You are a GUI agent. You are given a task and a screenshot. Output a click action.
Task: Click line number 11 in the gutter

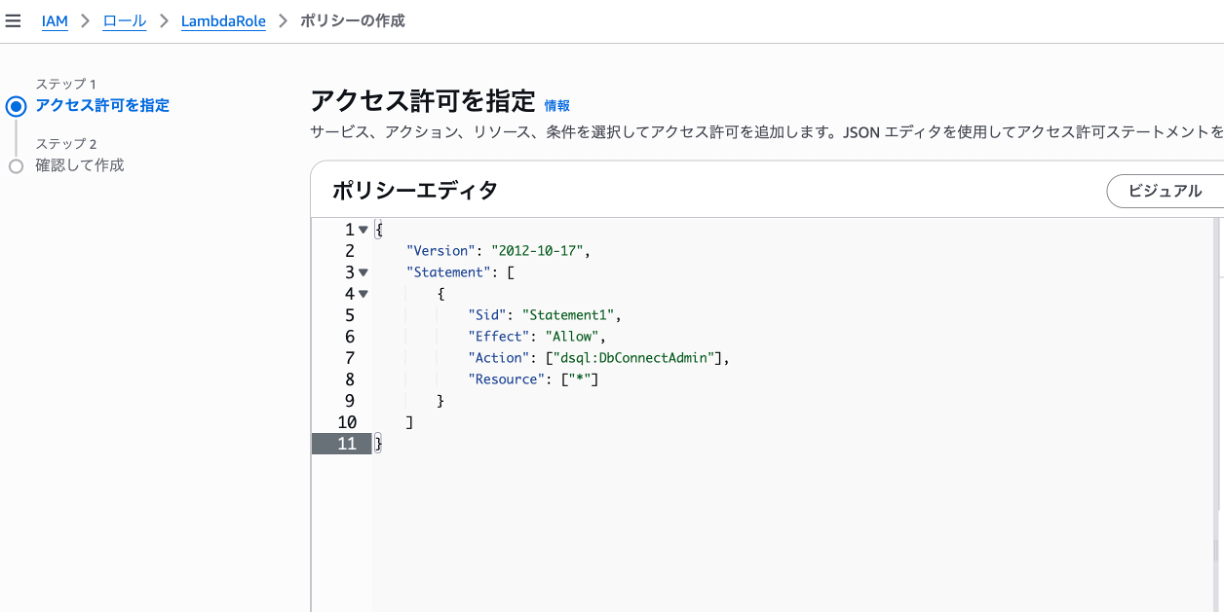[x=347, y=444]
